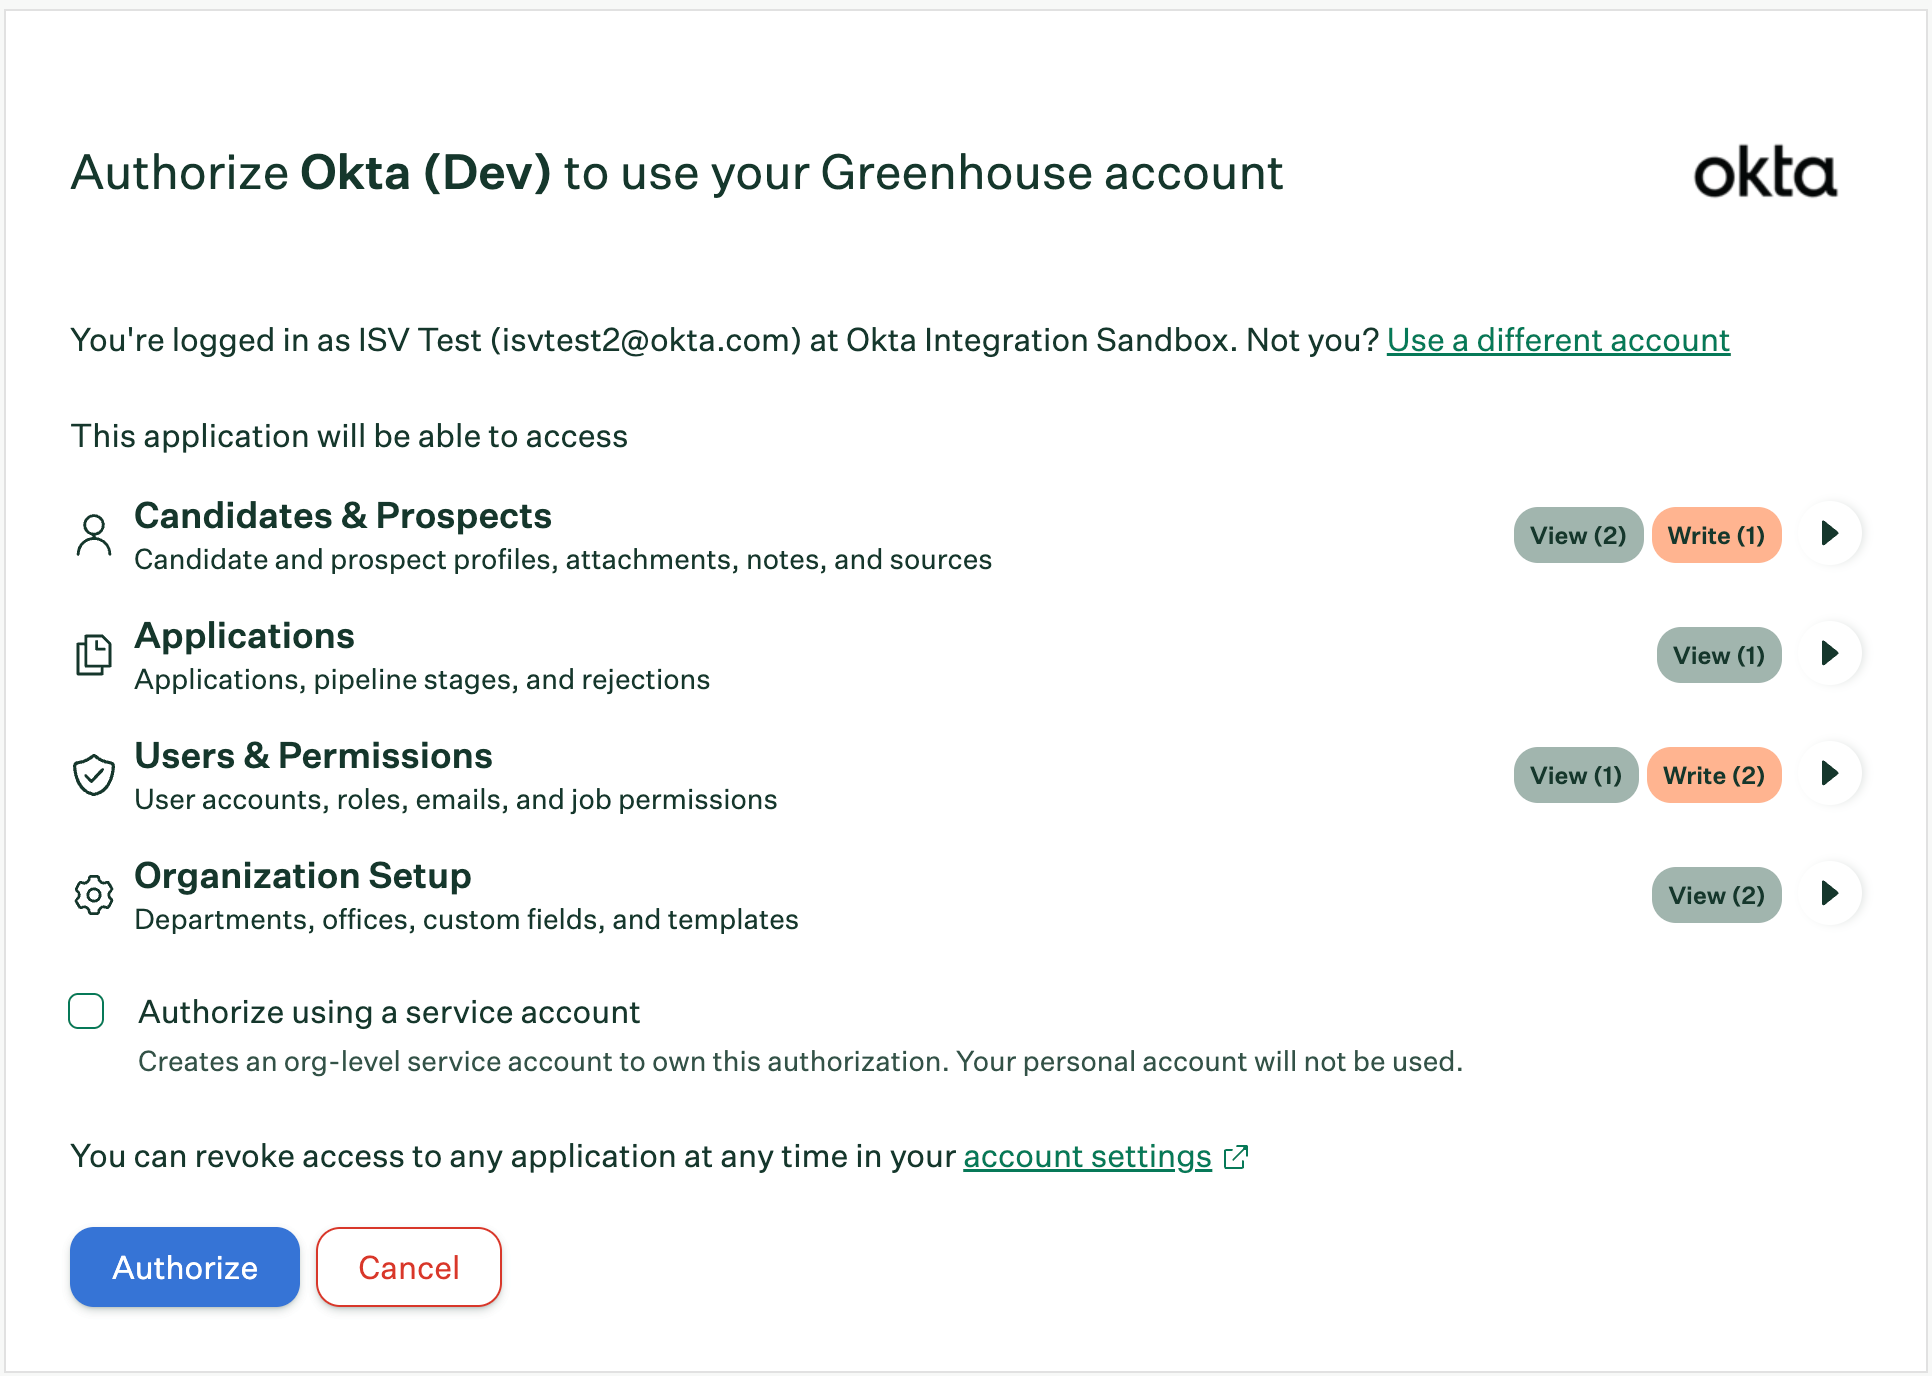Click the Candidates & Prospects person icon
1932x1376 pixels.
pyautogui.click(x=94, y=535)
